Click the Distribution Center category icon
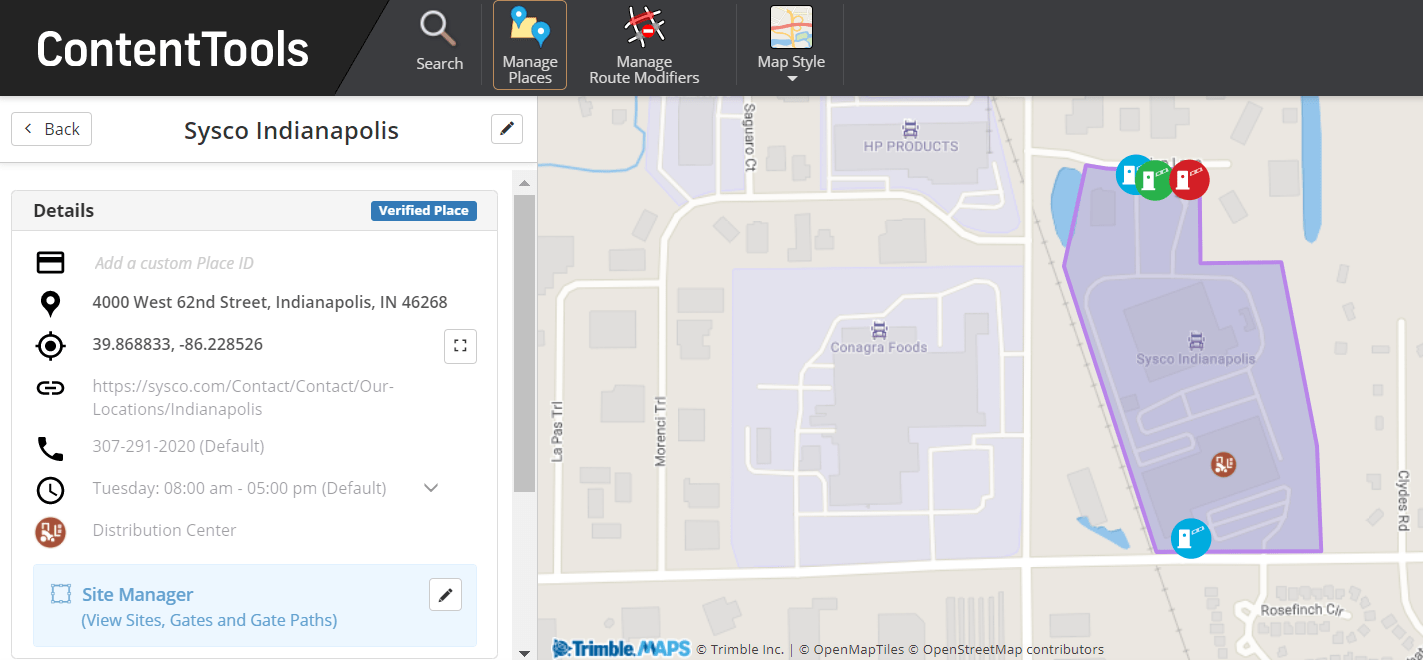Image resolution: width=1423 pixels, height=660 pixels. [x=50, y=531]
